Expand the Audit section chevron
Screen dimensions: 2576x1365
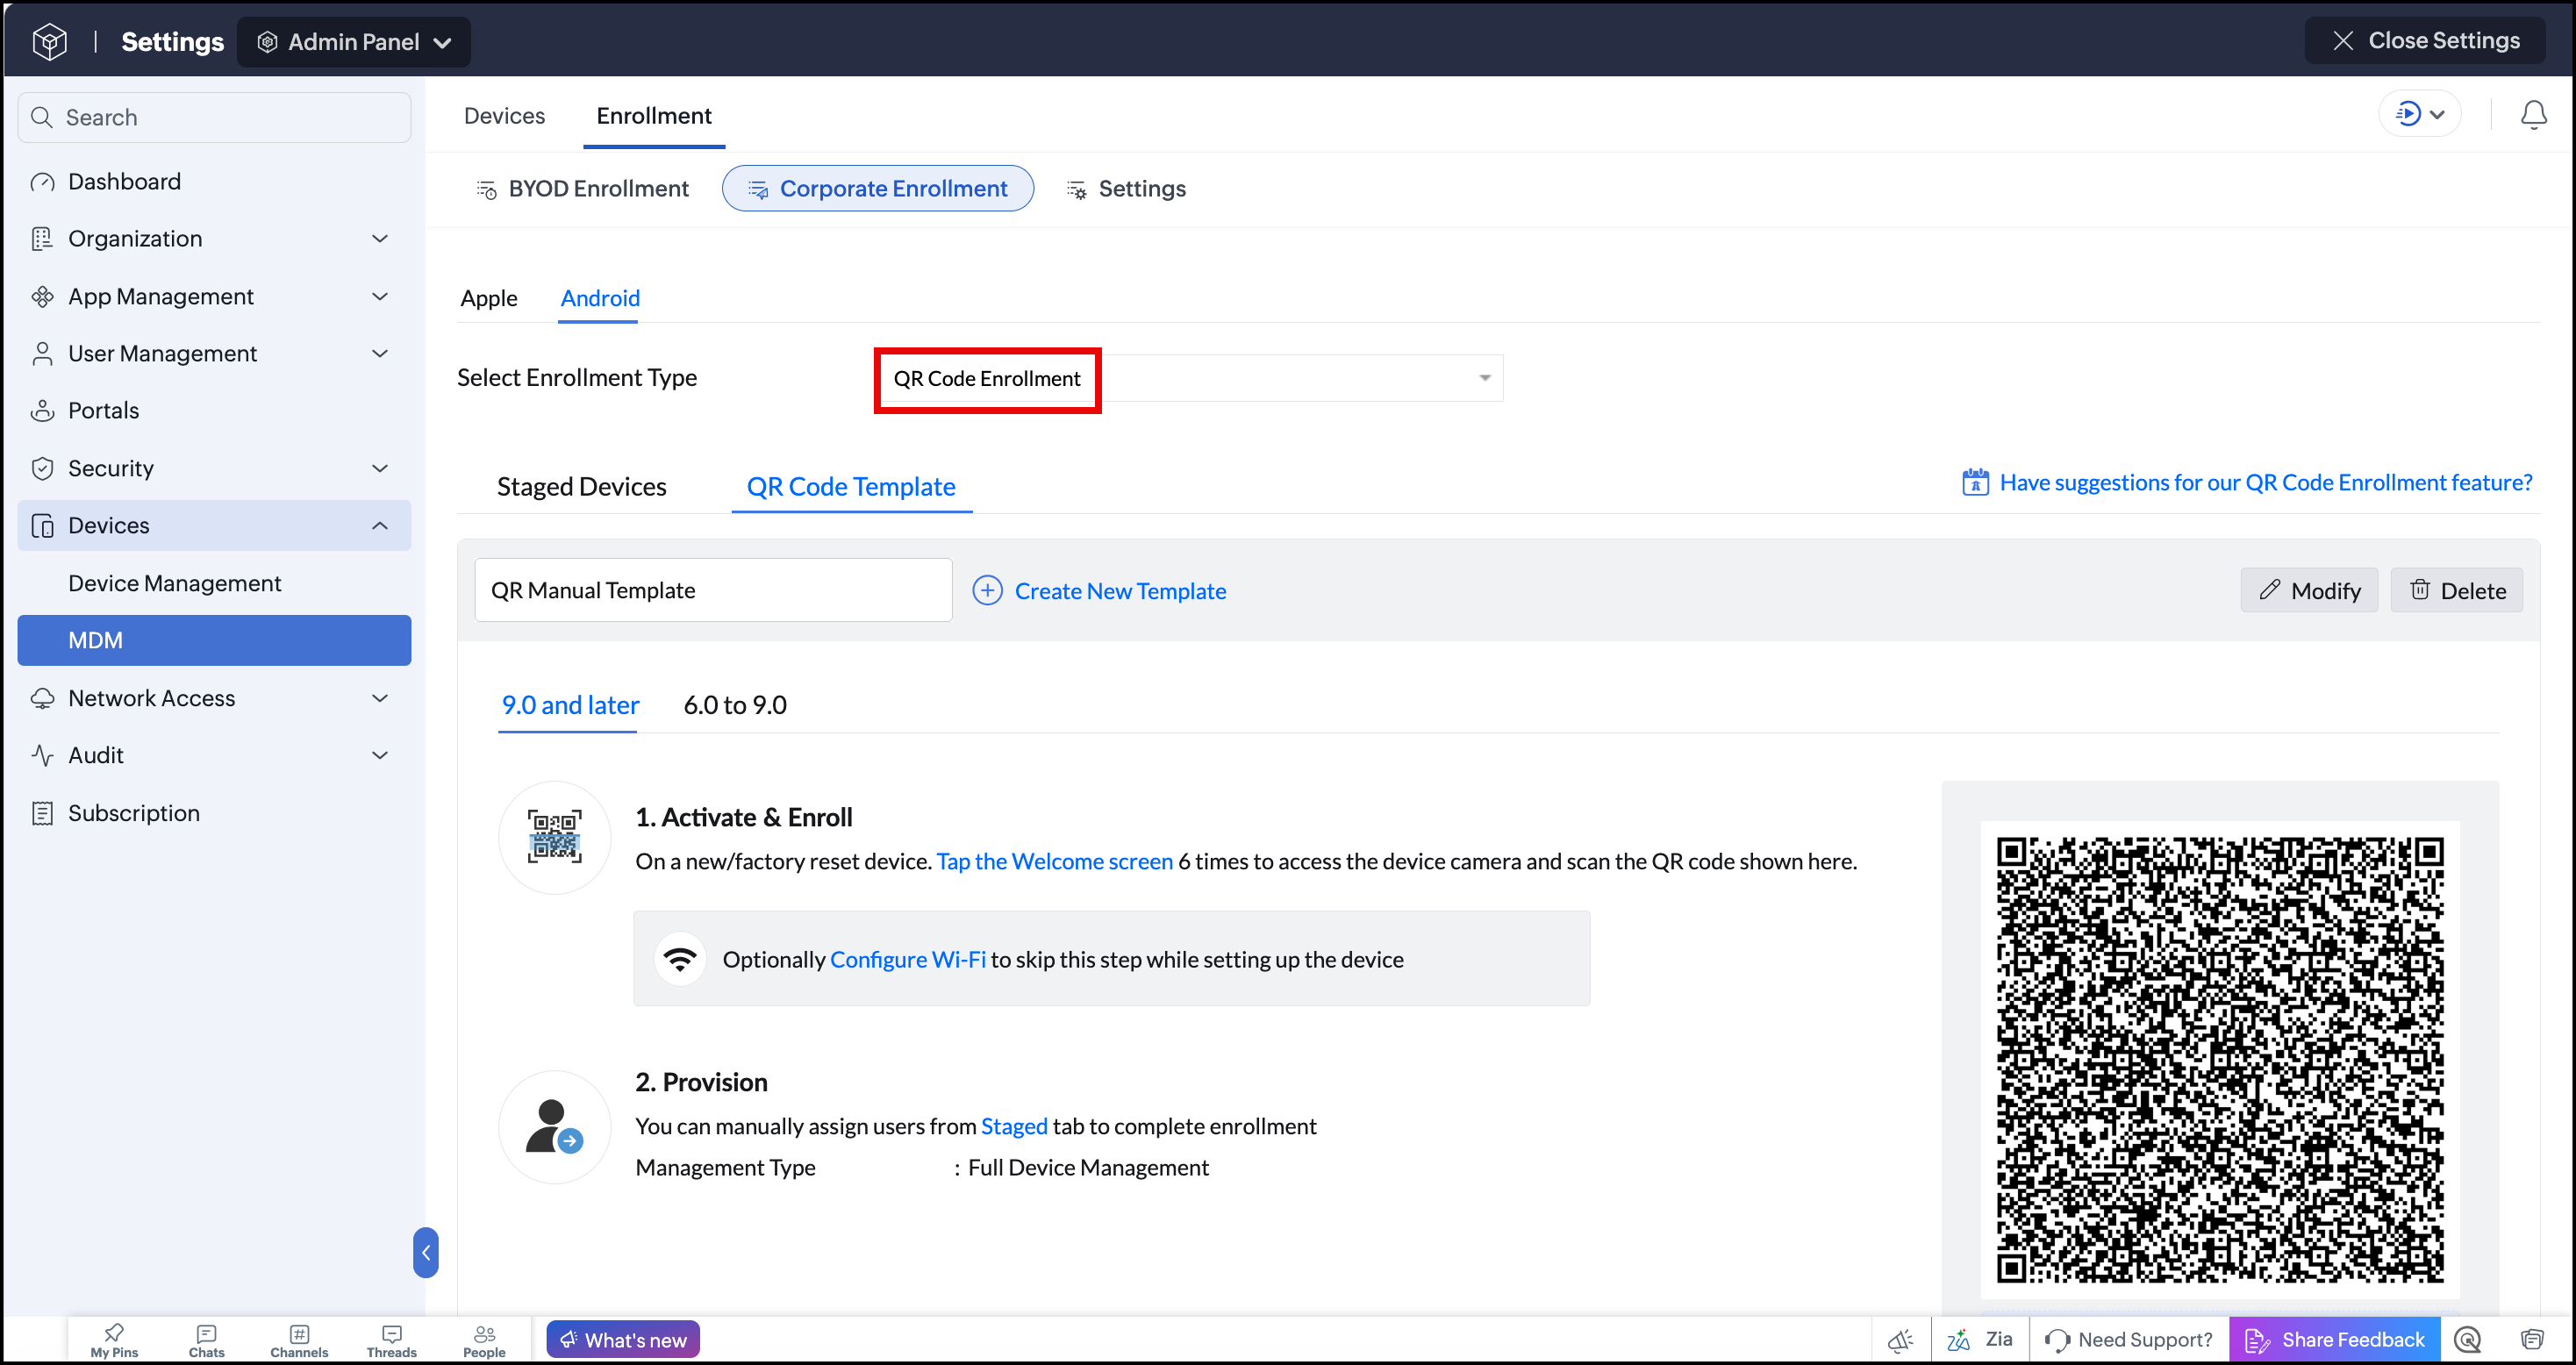(380, 755)
